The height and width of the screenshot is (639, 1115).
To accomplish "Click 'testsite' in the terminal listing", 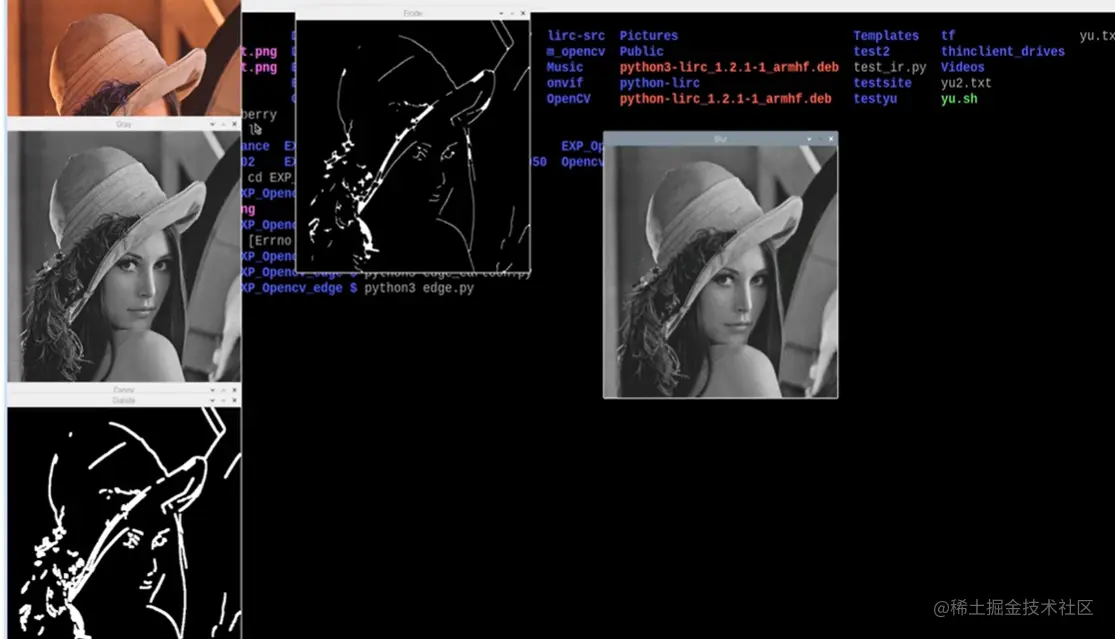I will coord(882,82).
